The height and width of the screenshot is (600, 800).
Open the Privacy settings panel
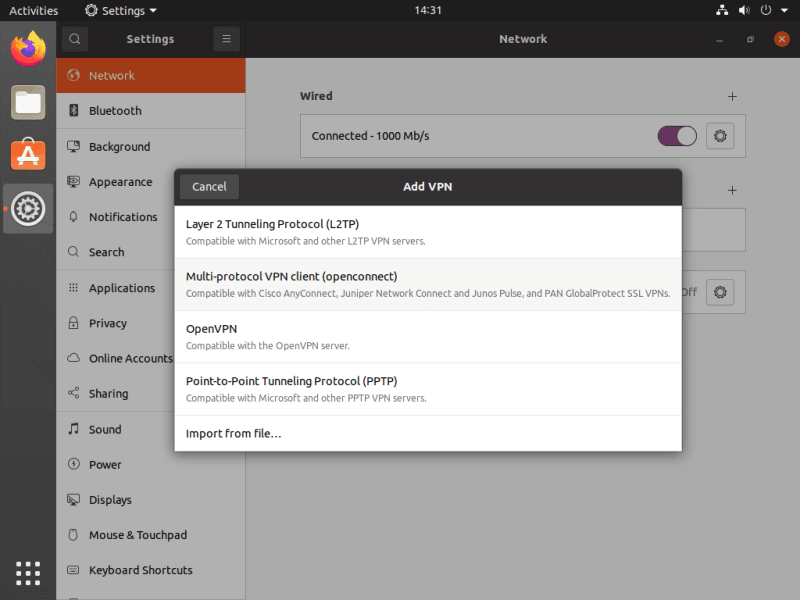pos(107,323)
